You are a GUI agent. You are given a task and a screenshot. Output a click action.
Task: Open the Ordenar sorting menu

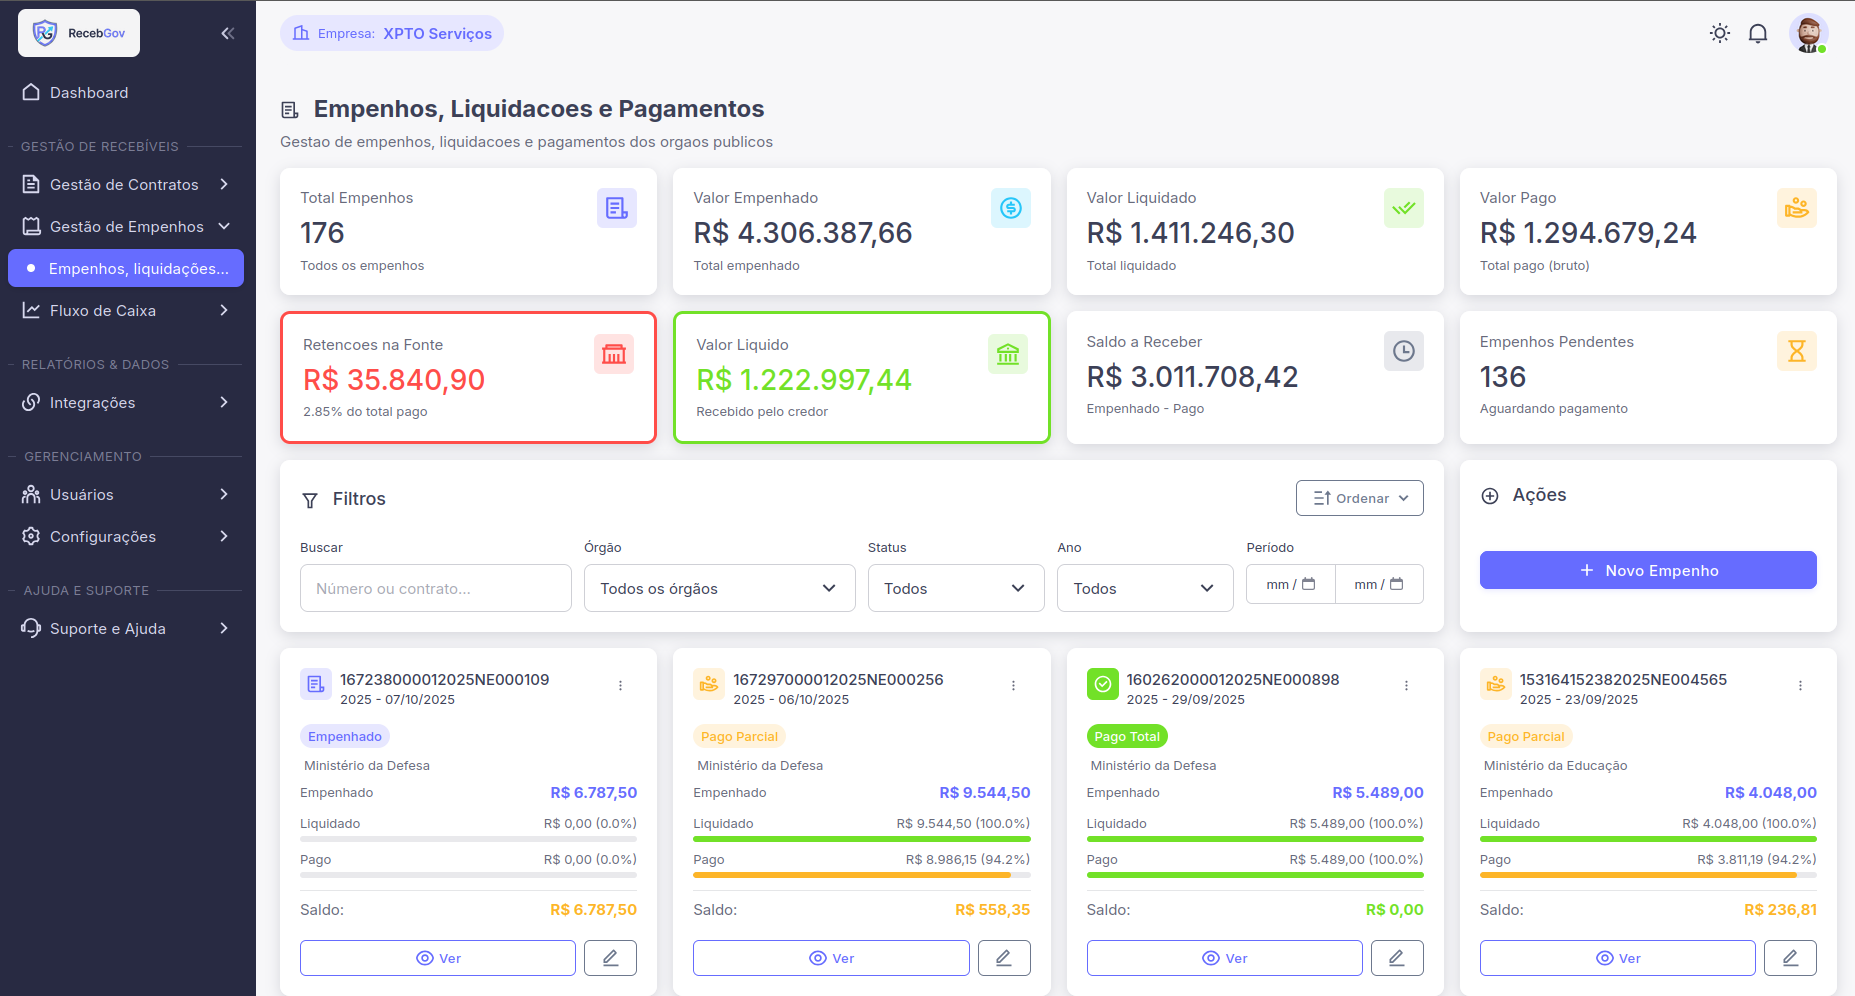click(x=1359, y=498)
